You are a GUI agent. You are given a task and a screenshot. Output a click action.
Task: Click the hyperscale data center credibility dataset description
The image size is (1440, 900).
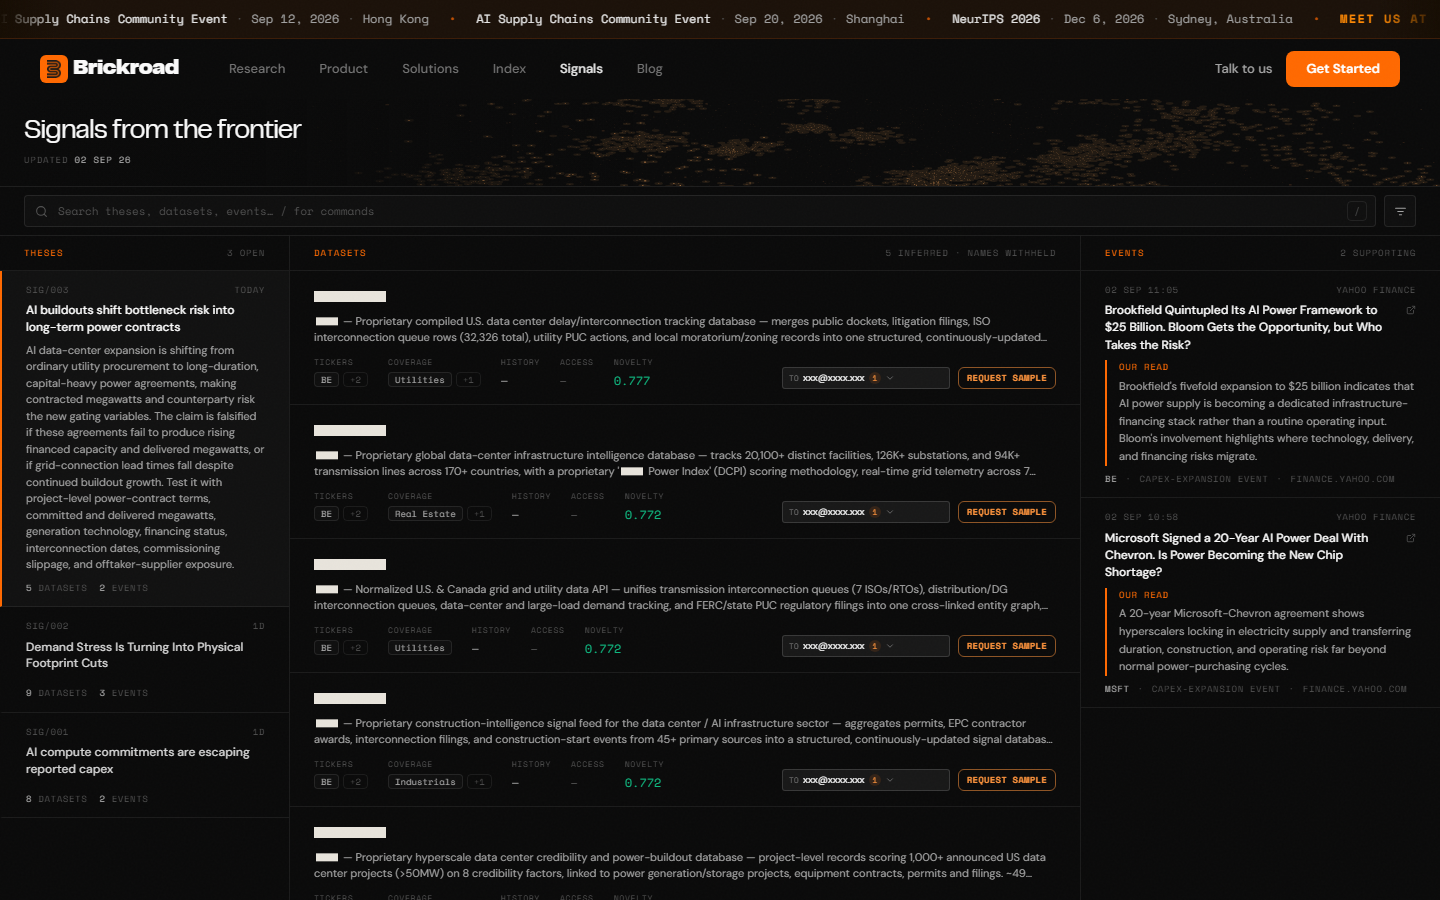point(680,865)
